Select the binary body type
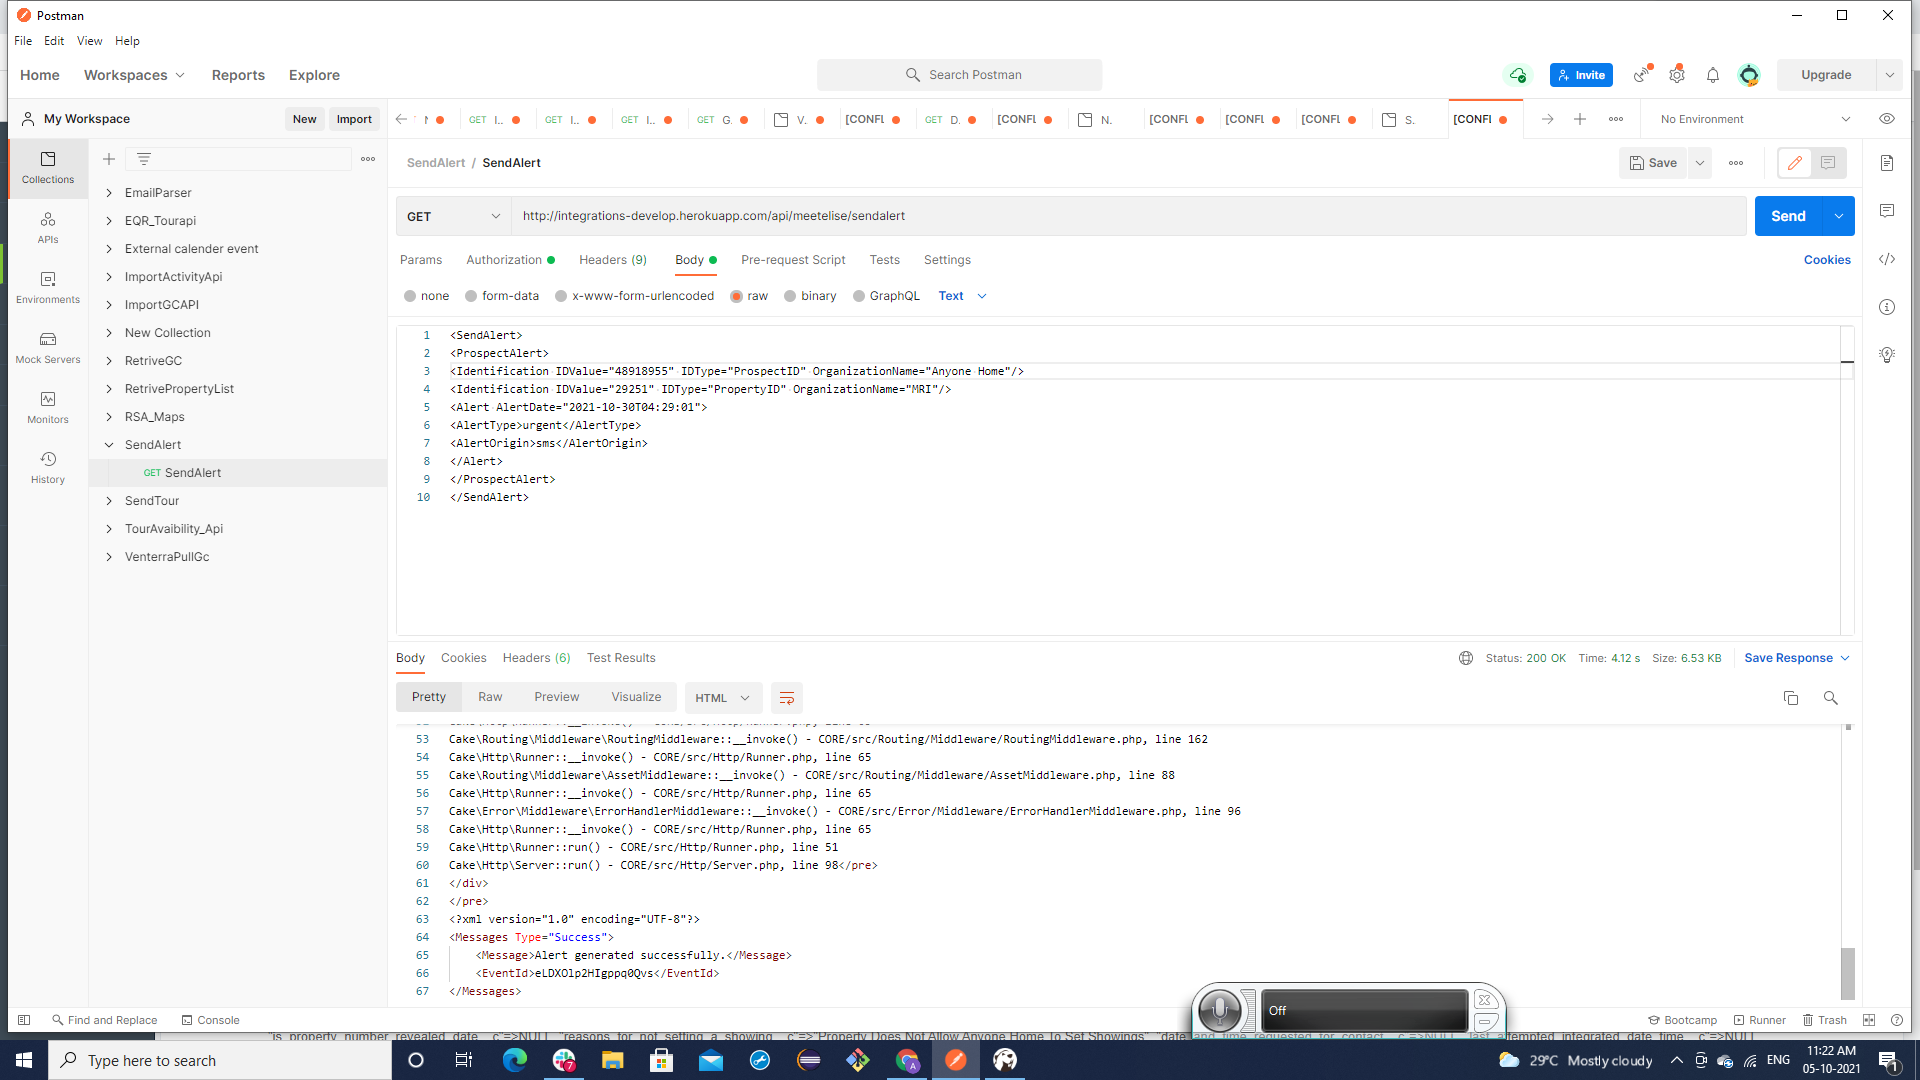Viewport: 1920px width, 1080px height. click(811, 296)
